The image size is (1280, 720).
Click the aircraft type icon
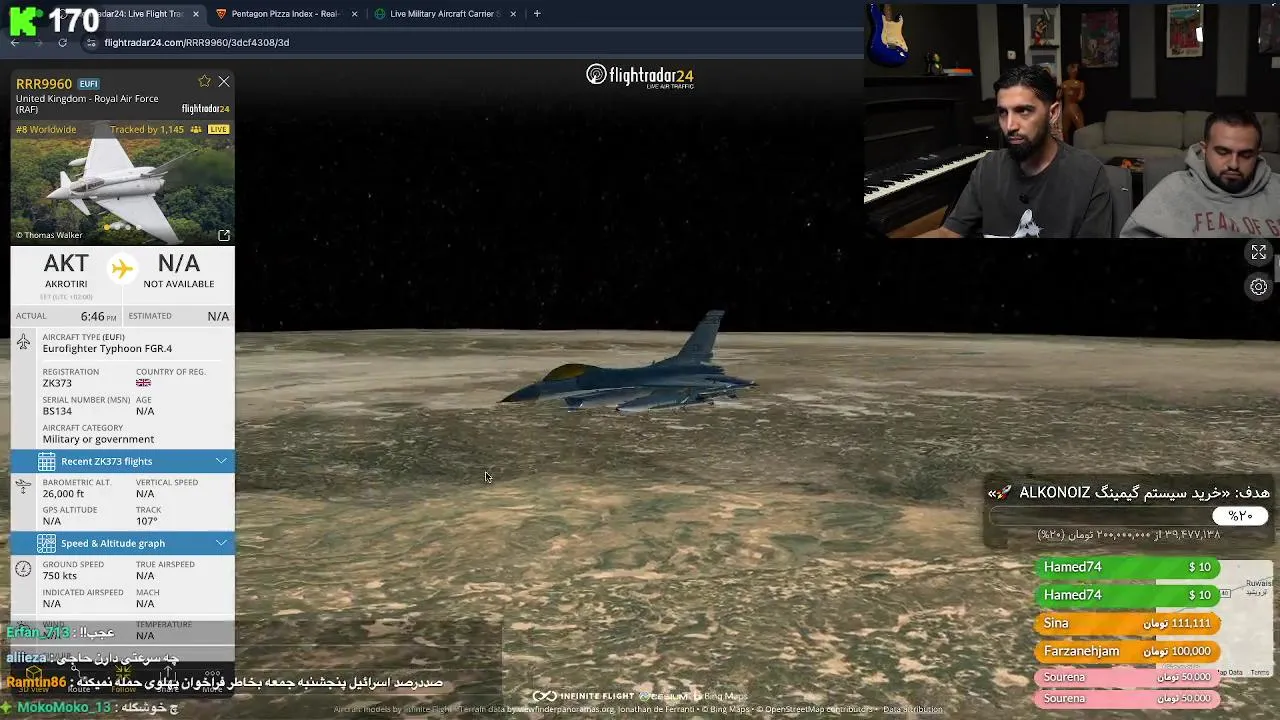23,343
